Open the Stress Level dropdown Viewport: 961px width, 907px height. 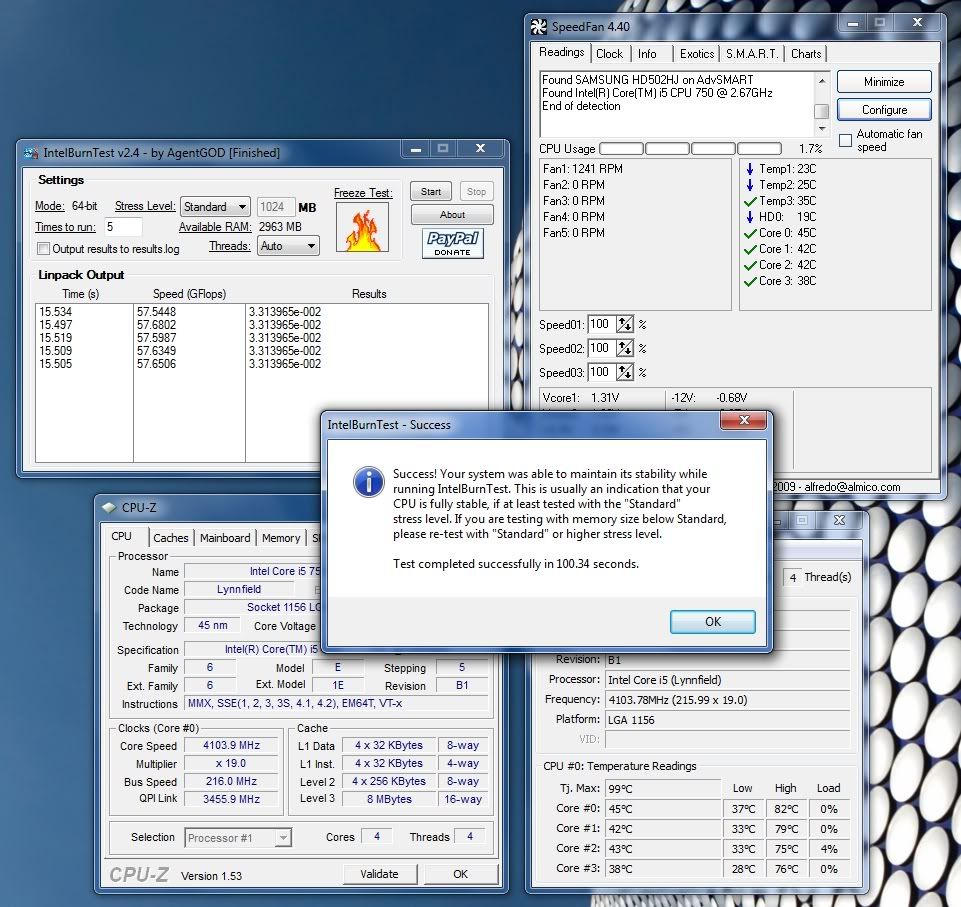point(215,207)
